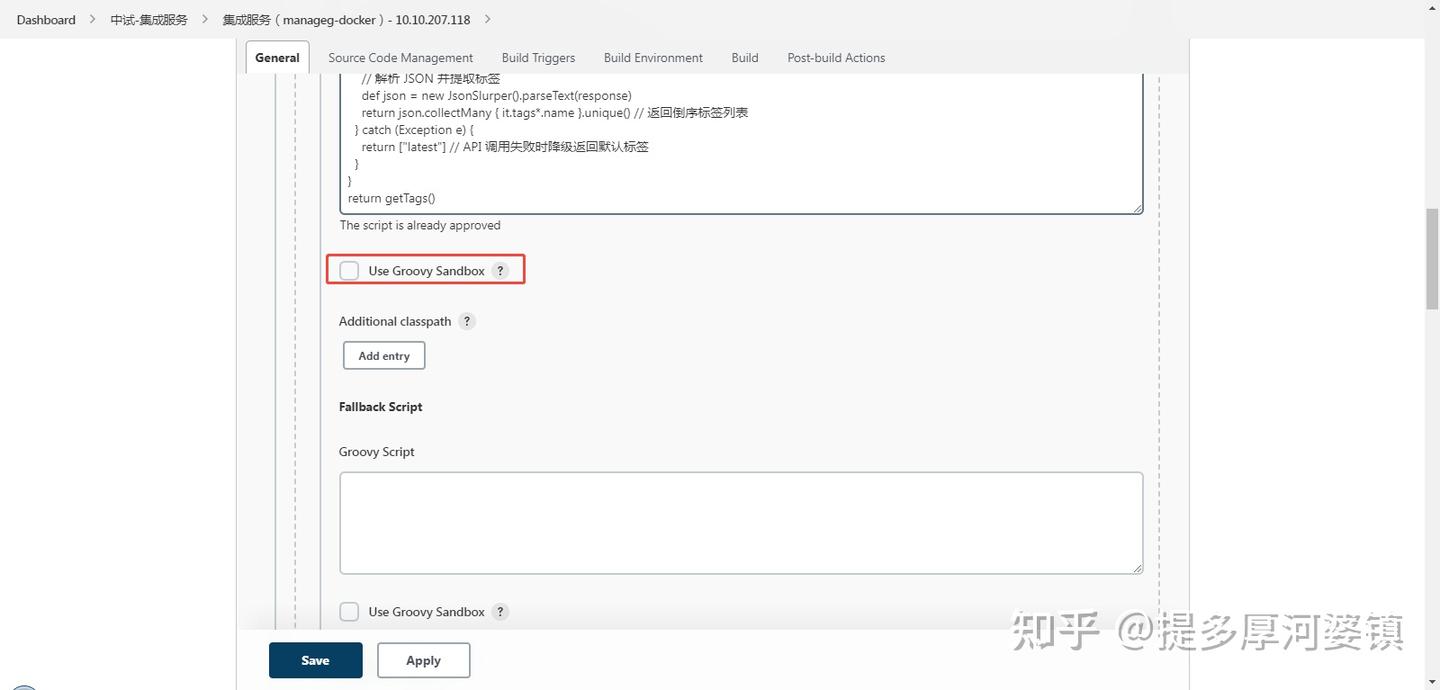Click into the getTags Groovy script editor
This screenshot has height=690, width=1440.
coord(741,143)
